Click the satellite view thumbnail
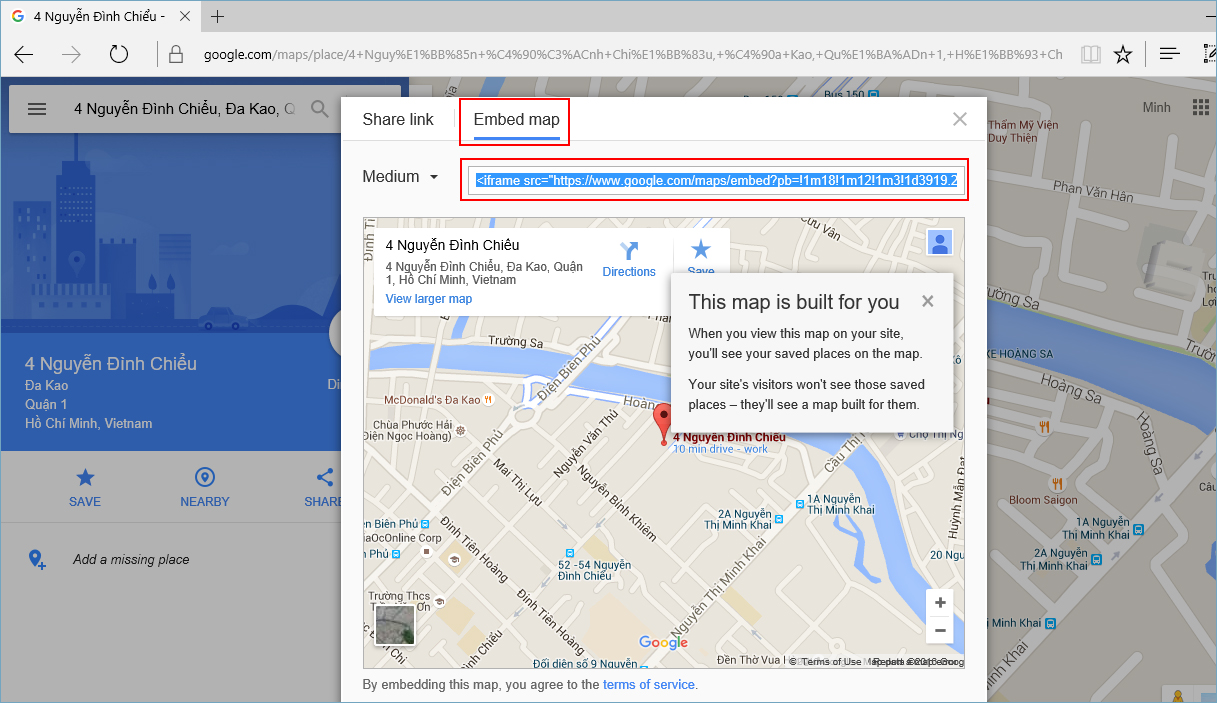 click(x=394, y=625)
